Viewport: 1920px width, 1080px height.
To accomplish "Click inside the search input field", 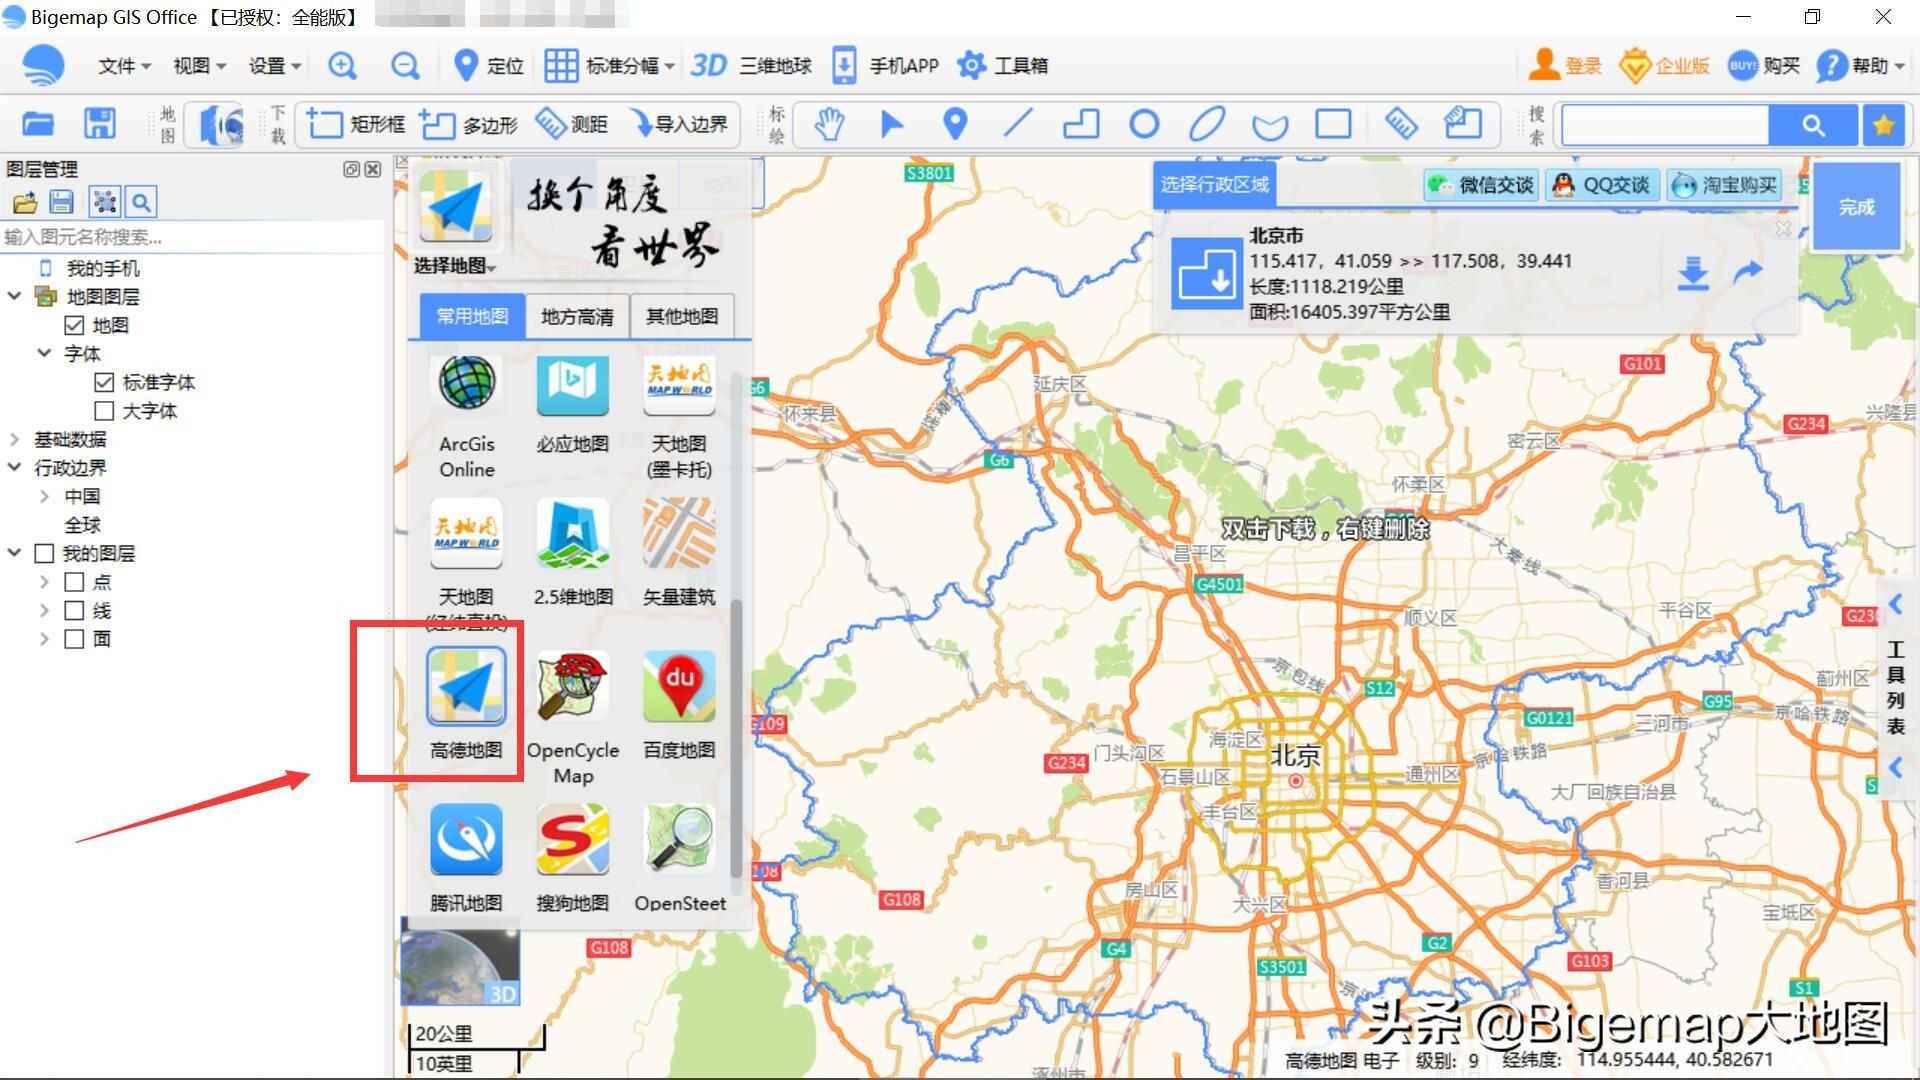I will pyautogui.click(x=1663, y=124).
